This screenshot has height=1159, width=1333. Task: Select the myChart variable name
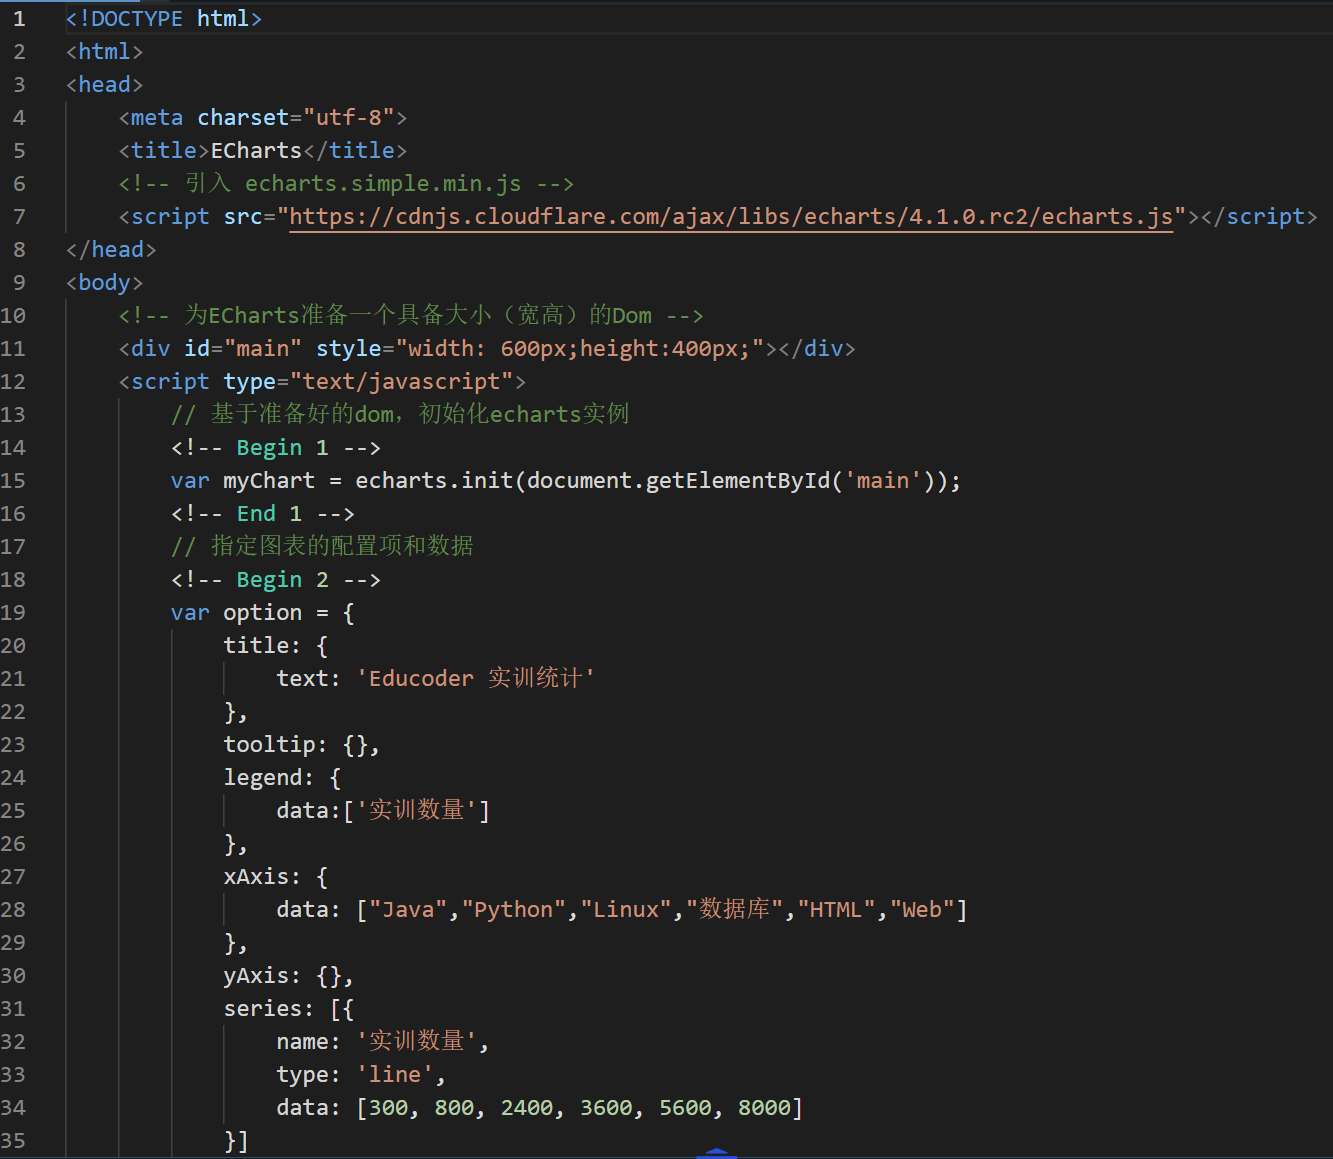tap(269, 481)
